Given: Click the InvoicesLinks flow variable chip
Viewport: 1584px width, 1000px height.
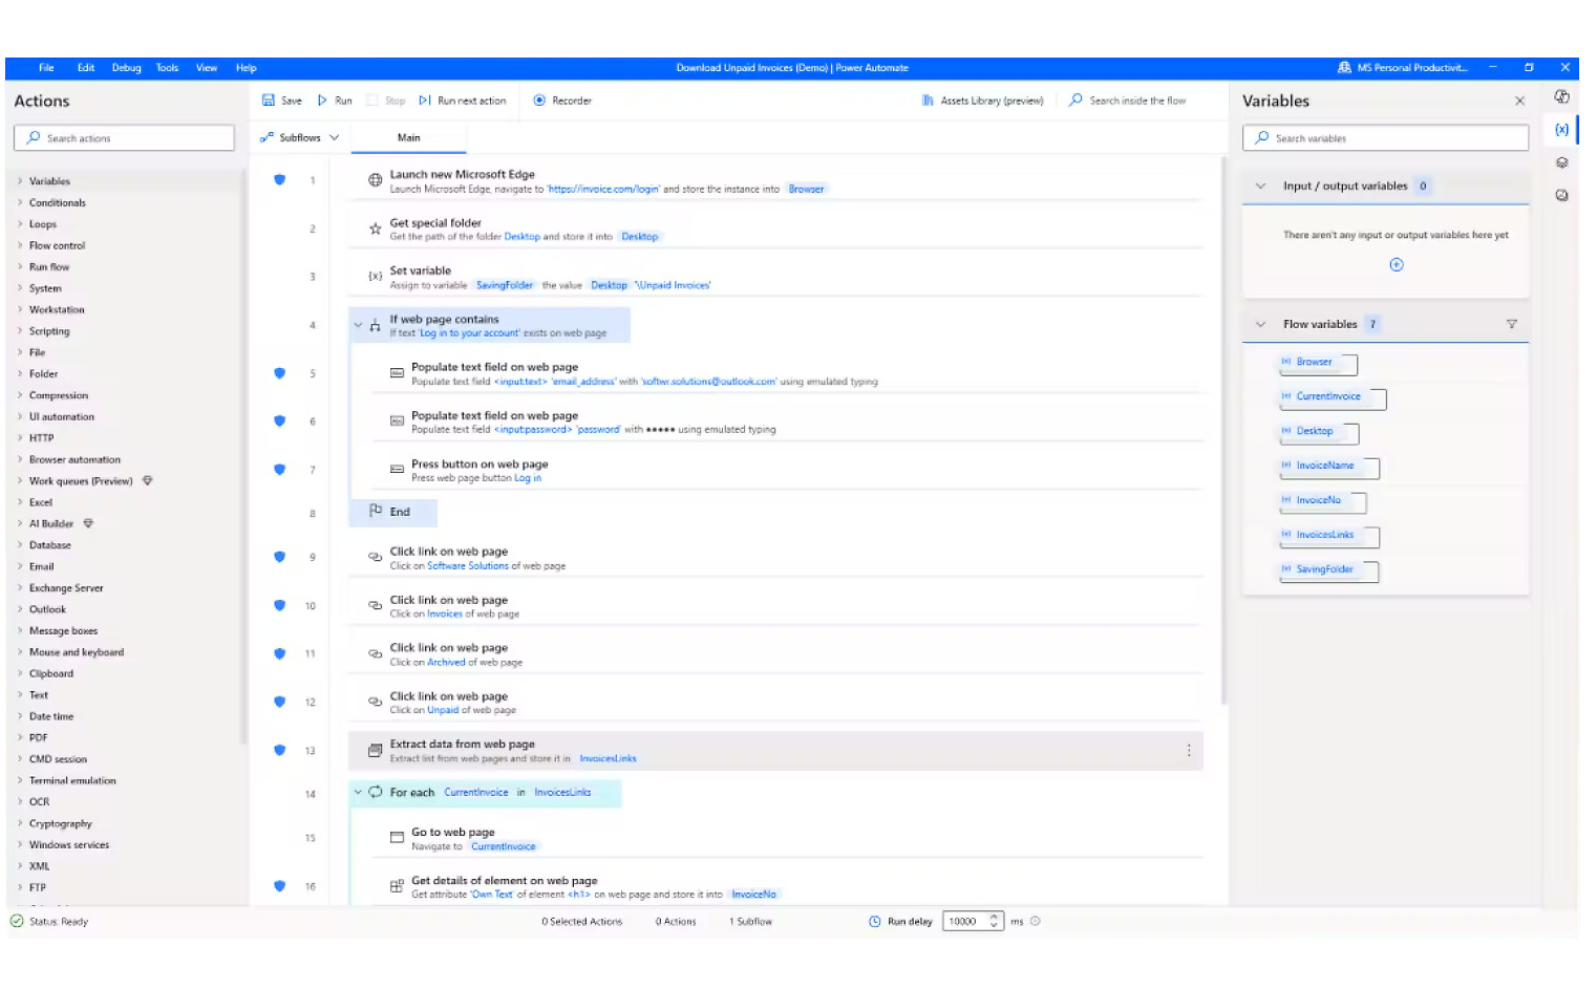Looking at the screenshot, I should [x=1329, y=536].
